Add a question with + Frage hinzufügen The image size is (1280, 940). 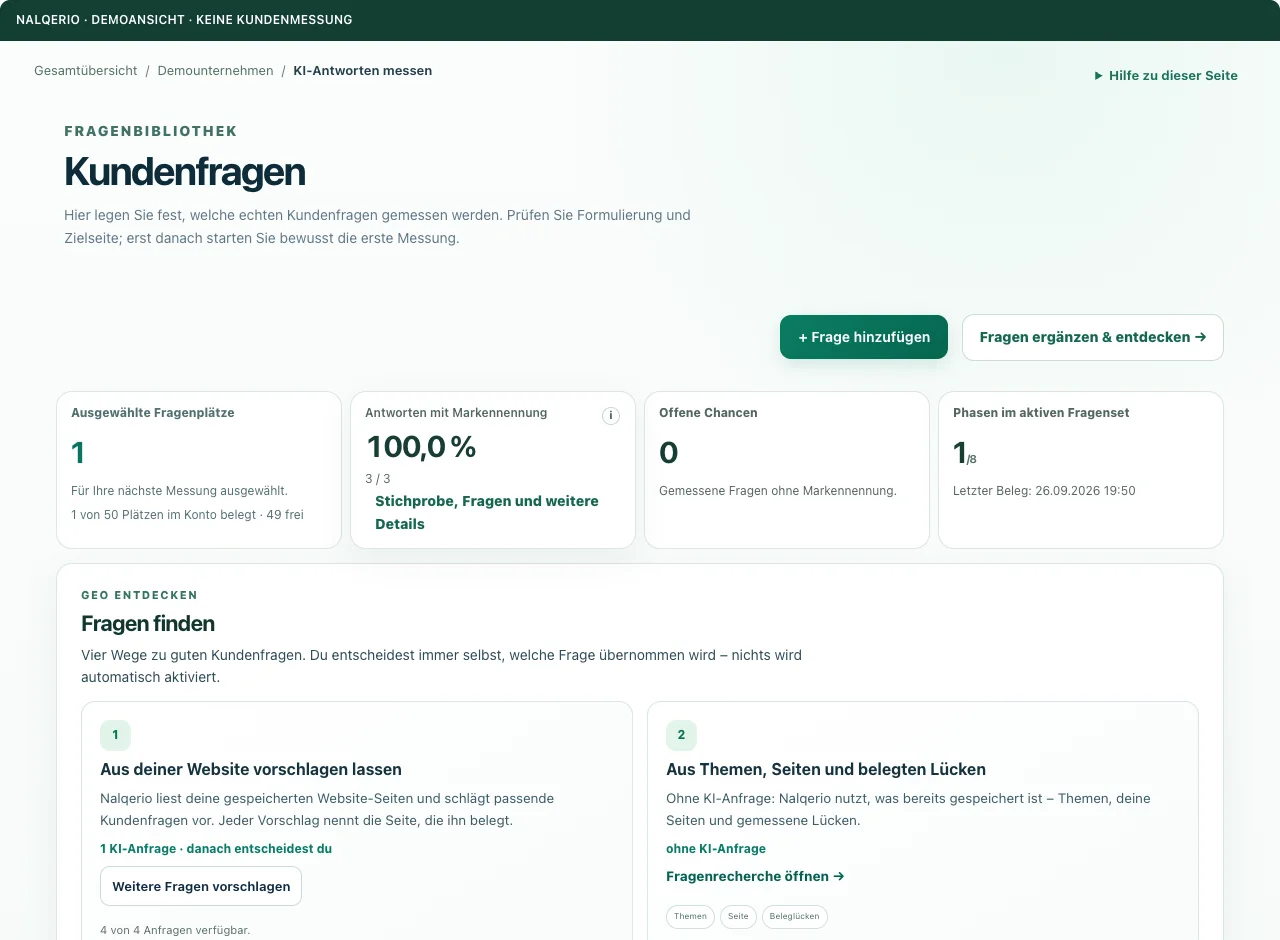[x=864, y=337]
